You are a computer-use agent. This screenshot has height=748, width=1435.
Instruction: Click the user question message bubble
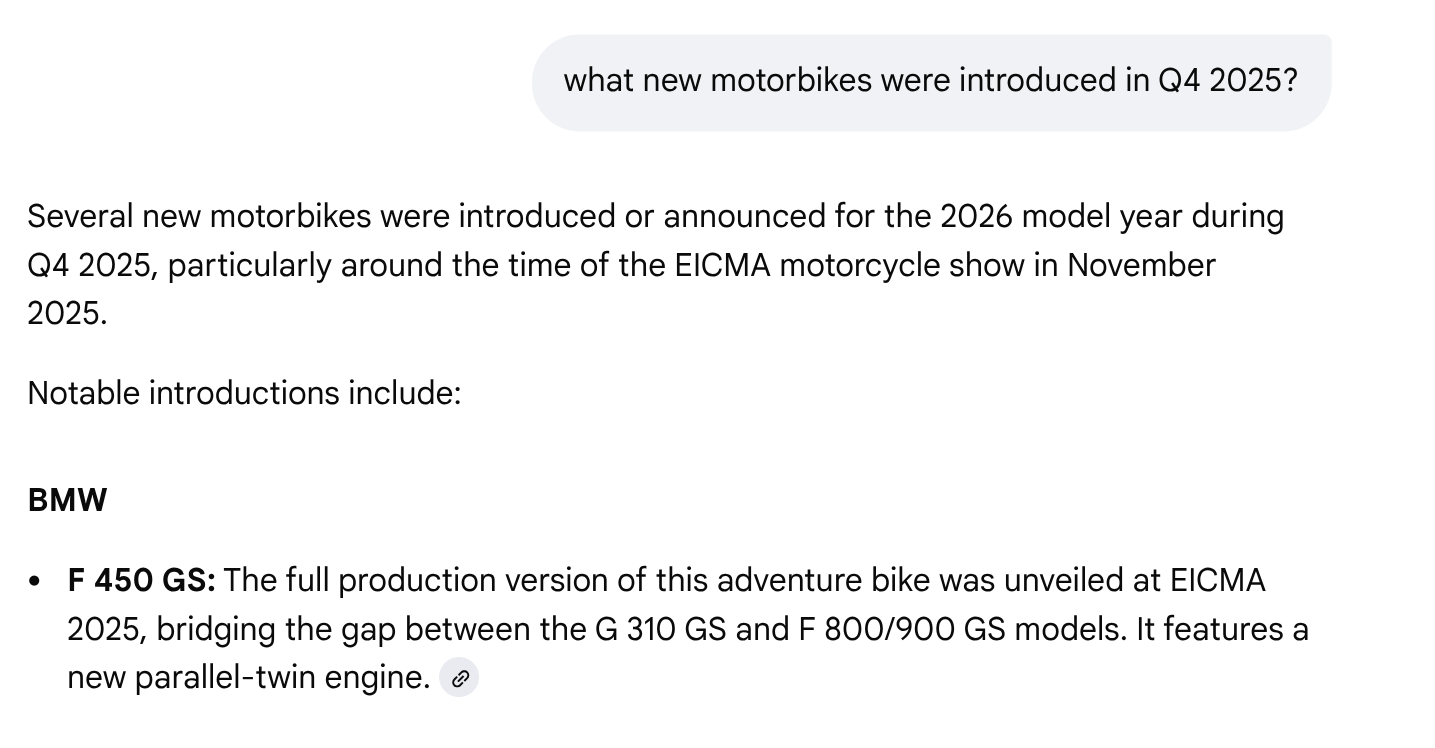tap(930, 82)
